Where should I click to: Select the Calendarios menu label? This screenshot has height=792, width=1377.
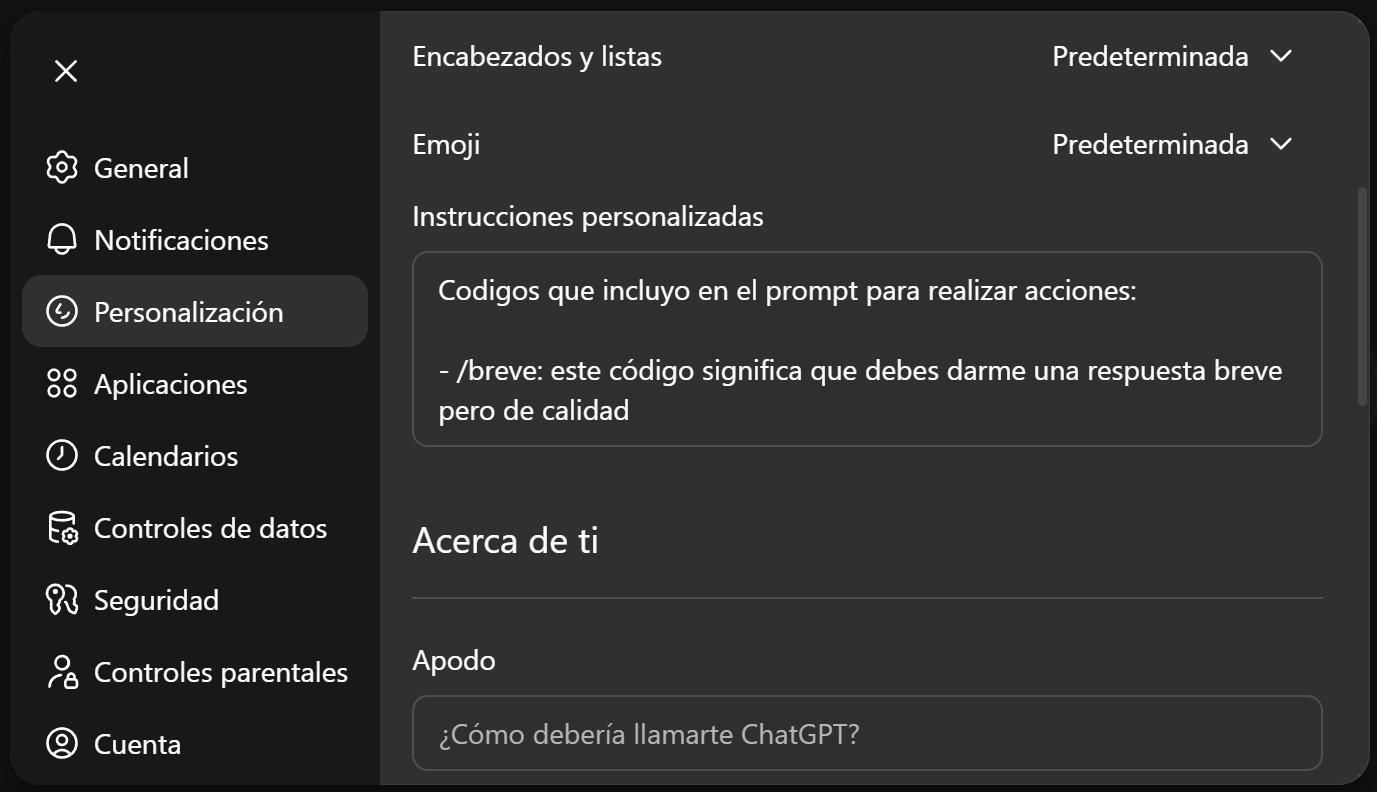166,456
